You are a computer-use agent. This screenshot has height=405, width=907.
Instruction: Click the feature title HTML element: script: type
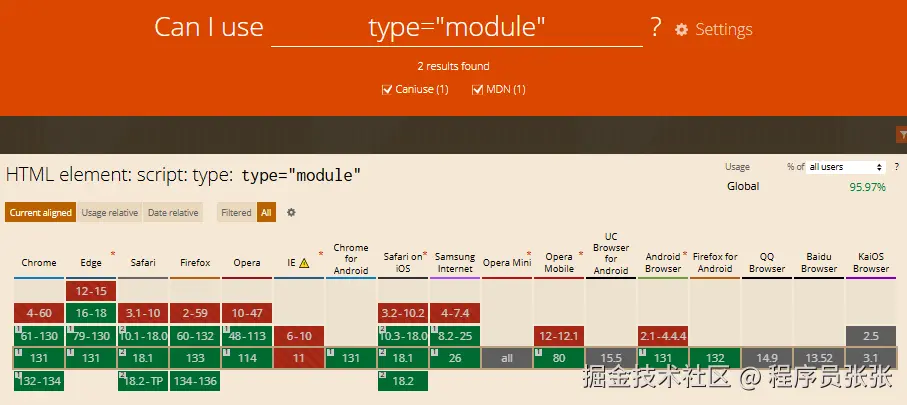183,175
